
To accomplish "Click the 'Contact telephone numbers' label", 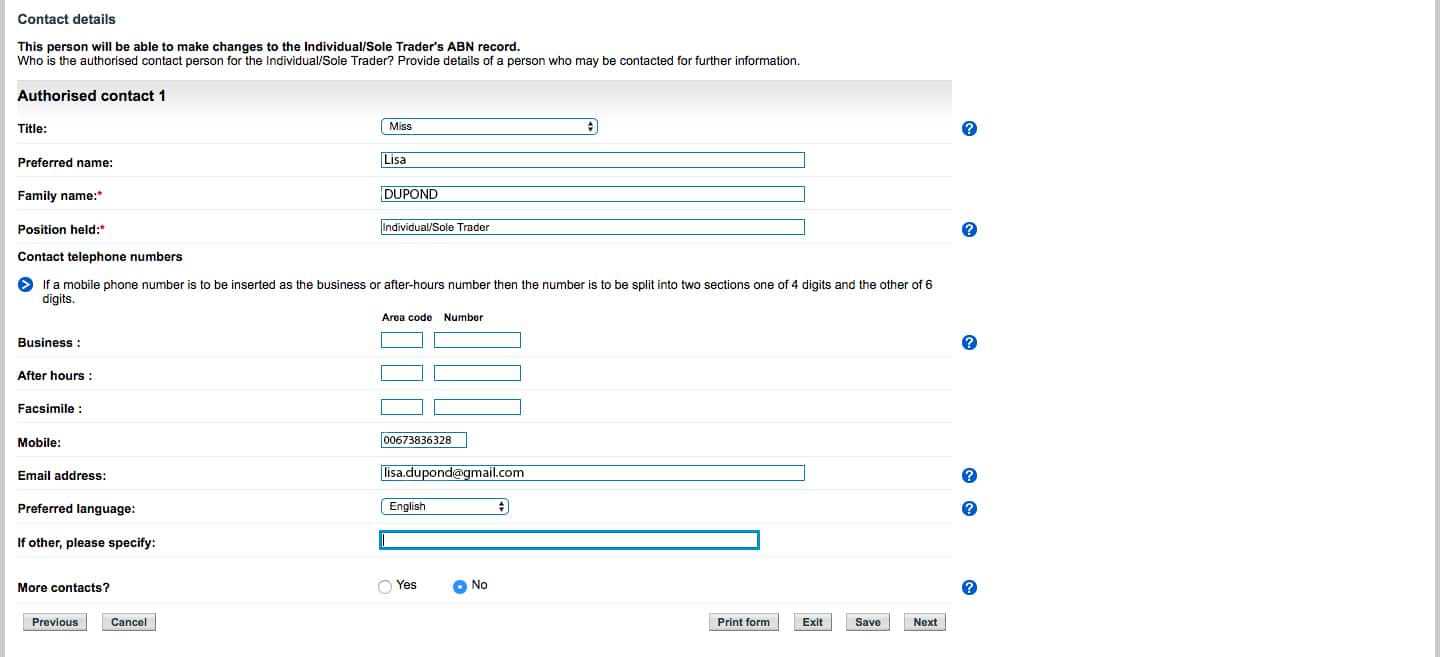I will [x=100, y=257].
